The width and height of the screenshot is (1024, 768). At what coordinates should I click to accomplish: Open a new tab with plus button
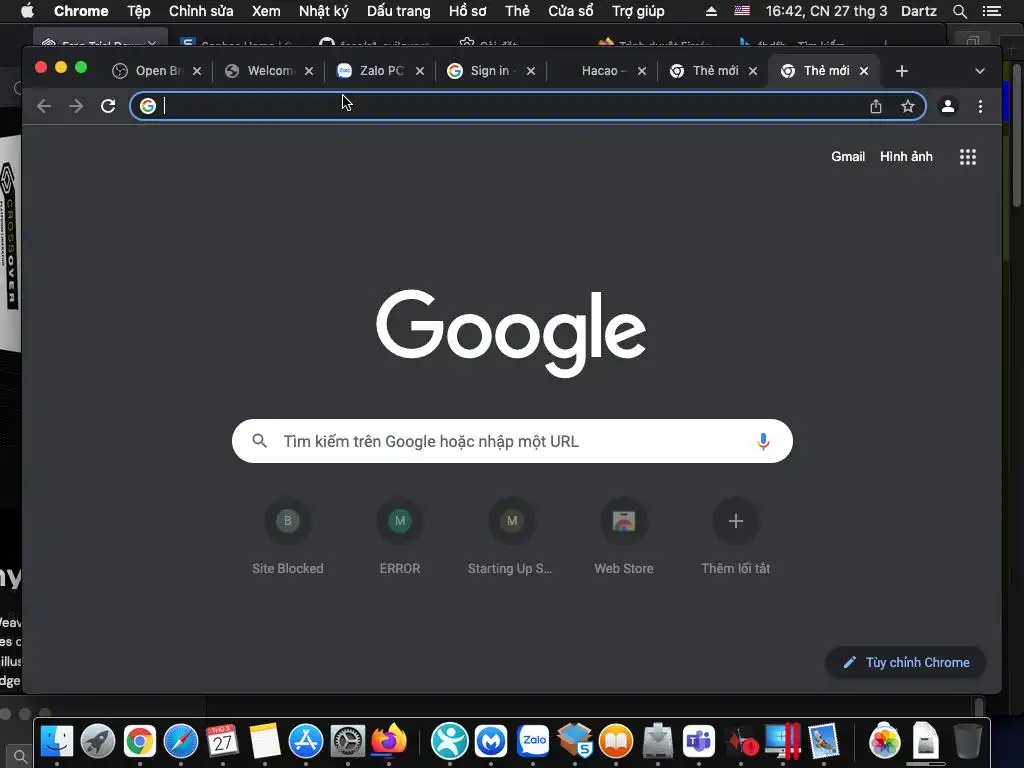click(902, 71)
